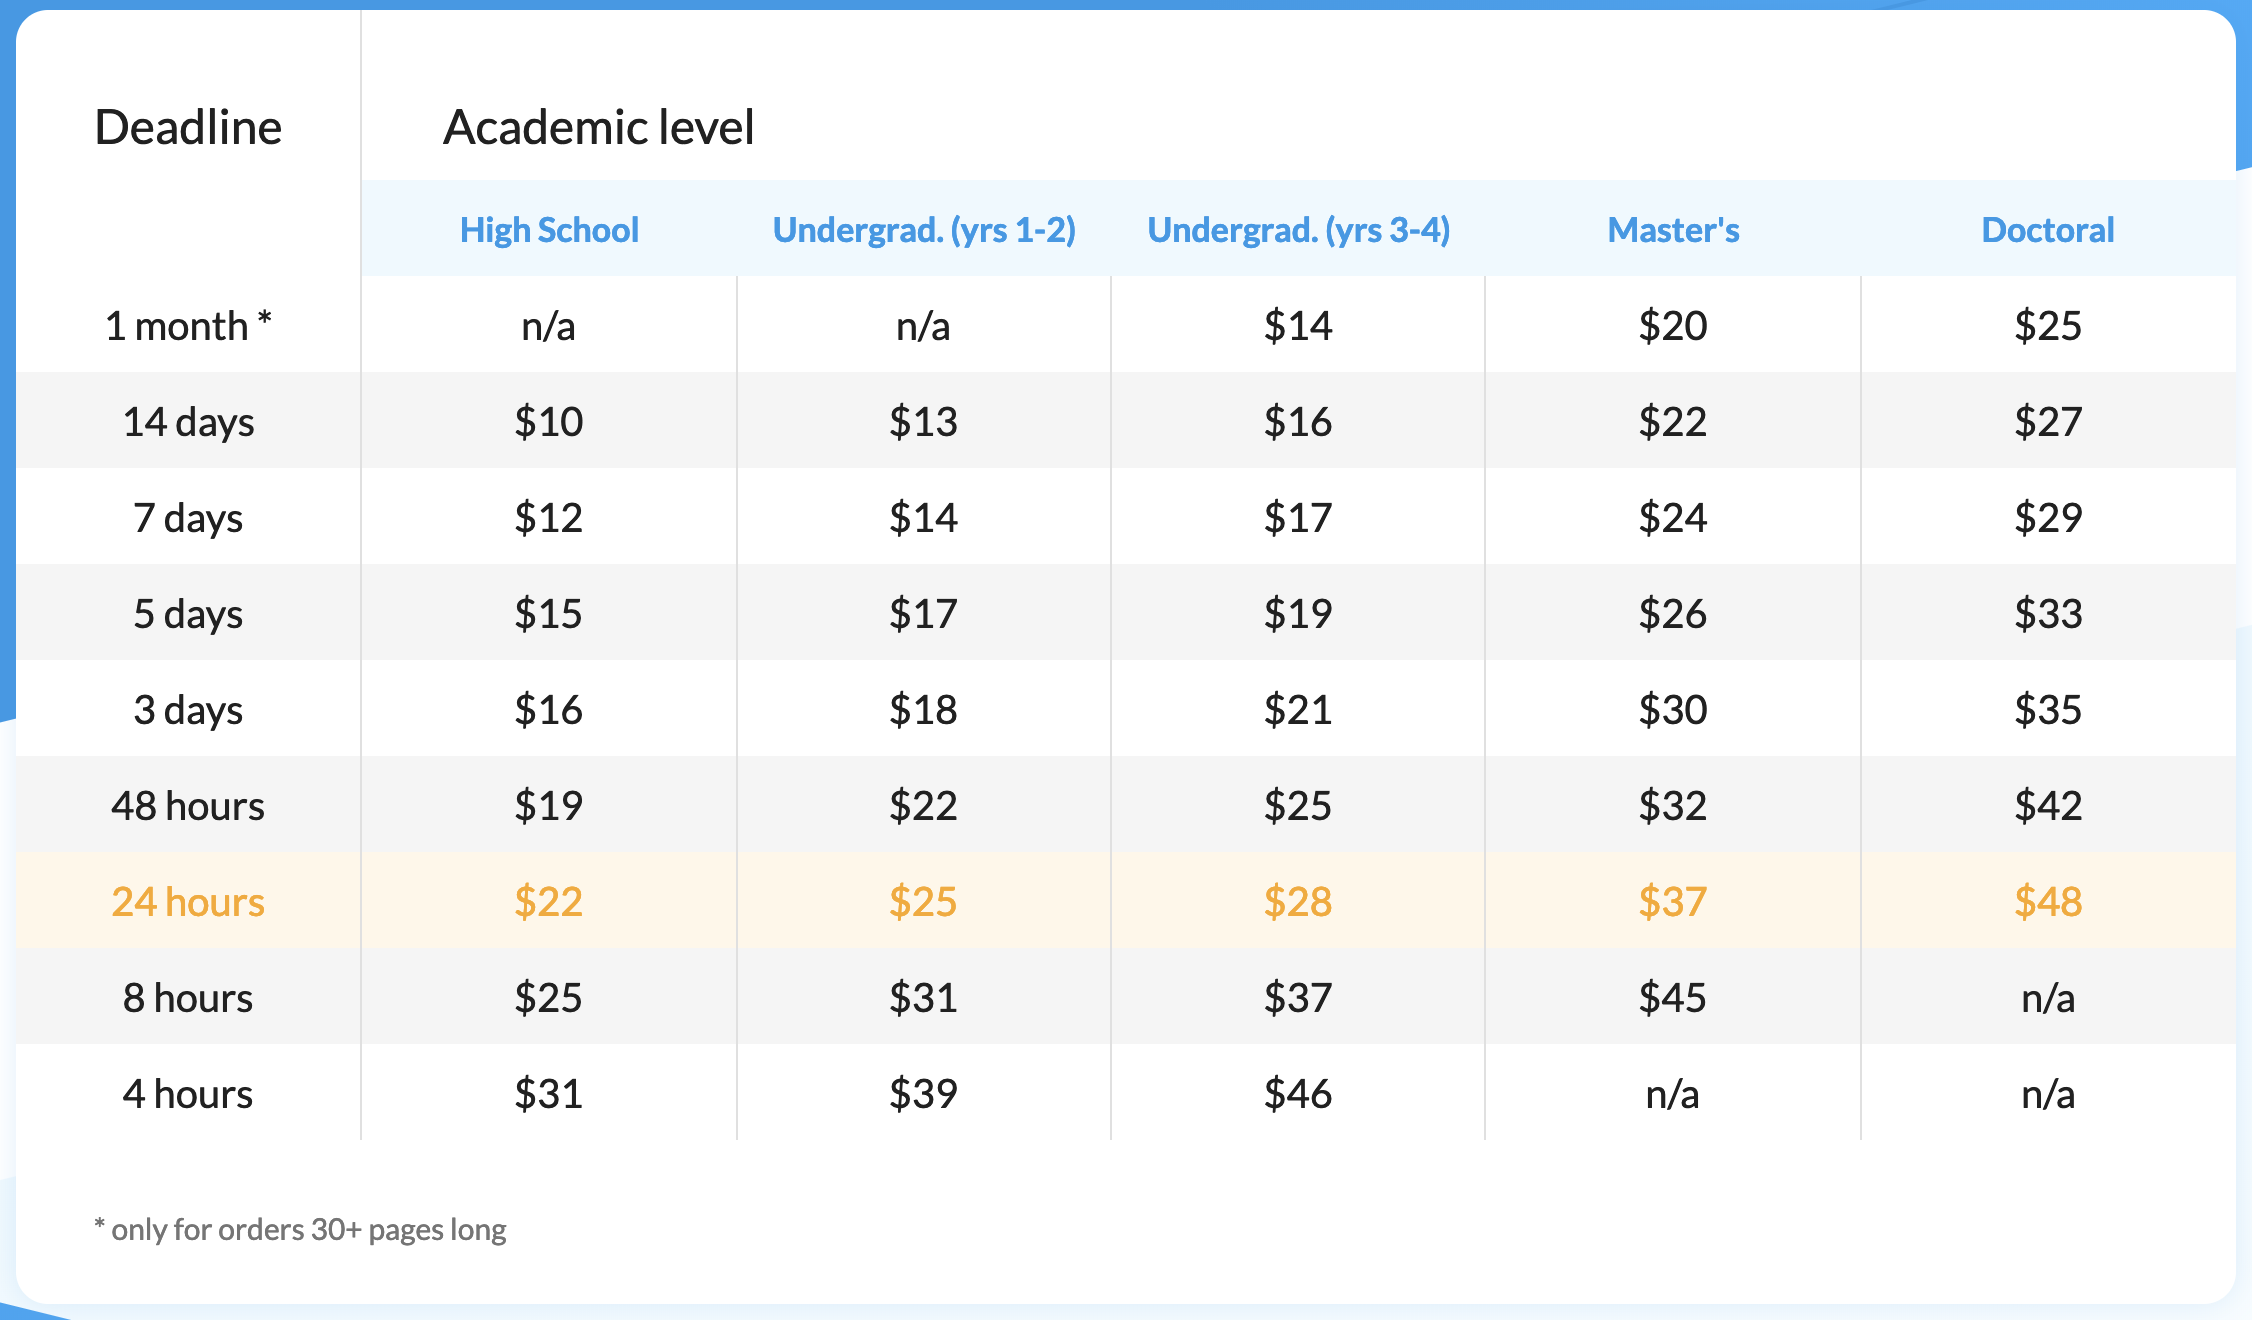Click the 48 hours deadline row label
Viewport: 2252px width, 1320px height.
pyautogui.click(x=188, y=806)
